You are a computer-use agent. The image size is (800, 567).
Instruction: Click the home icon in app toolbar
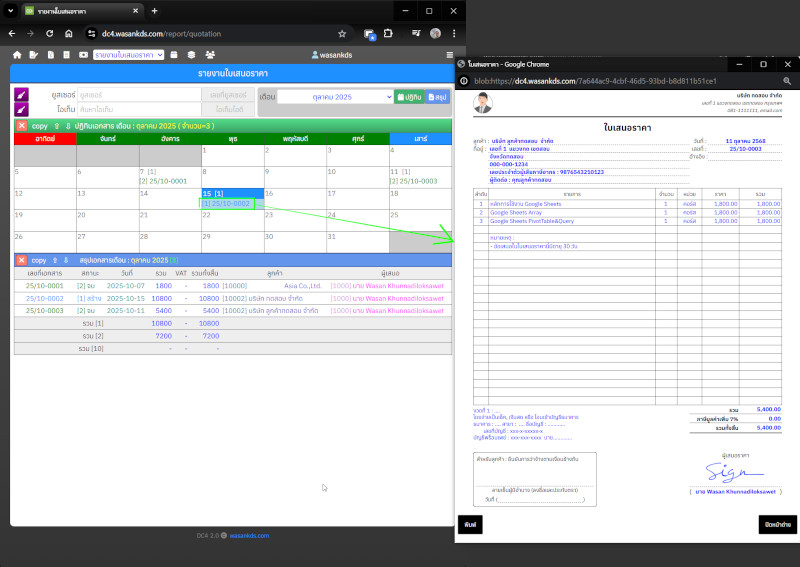click(x=17, y=54)
